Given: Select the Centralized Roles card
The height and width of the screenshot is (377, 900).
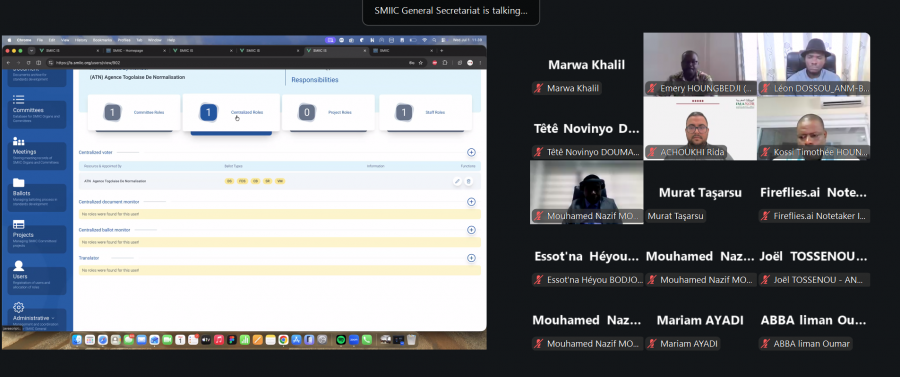Looking at the screenshot, I should point(231,112).
